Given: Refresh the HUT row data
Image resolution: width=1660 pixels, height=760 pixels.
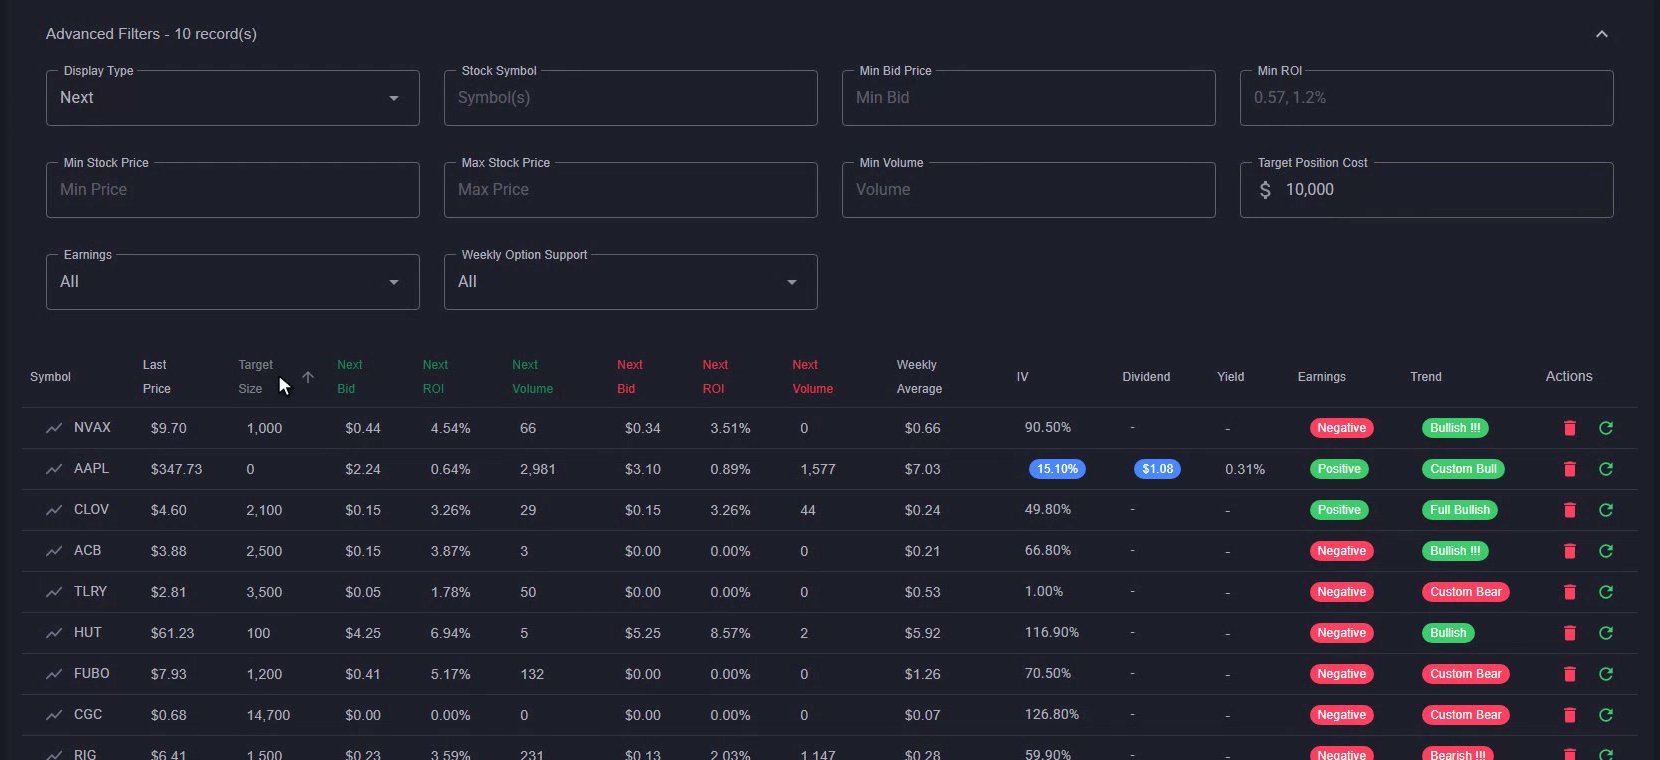Looking at the screenshot, I should click(1606, 633).
